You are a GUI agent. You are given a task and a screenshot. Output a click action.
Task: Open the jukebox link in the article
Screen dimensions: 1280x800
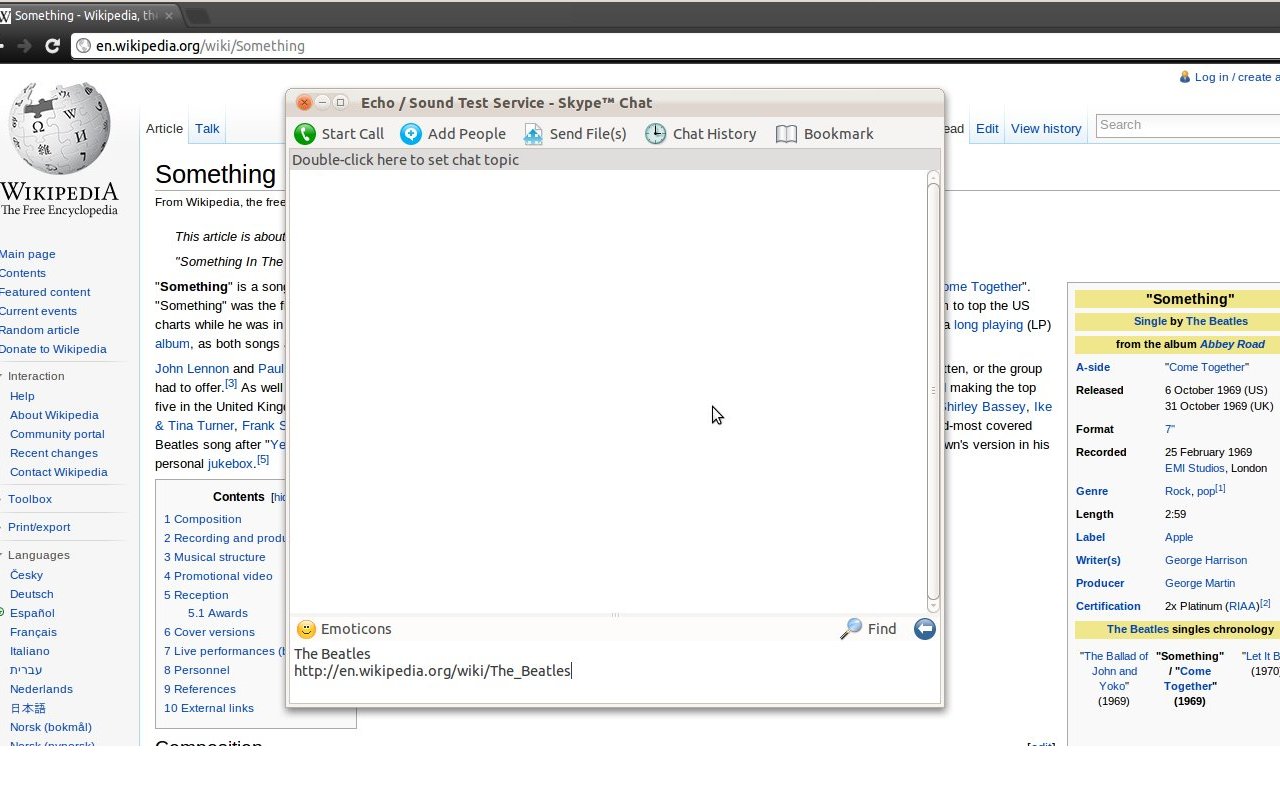pos(231,464)
